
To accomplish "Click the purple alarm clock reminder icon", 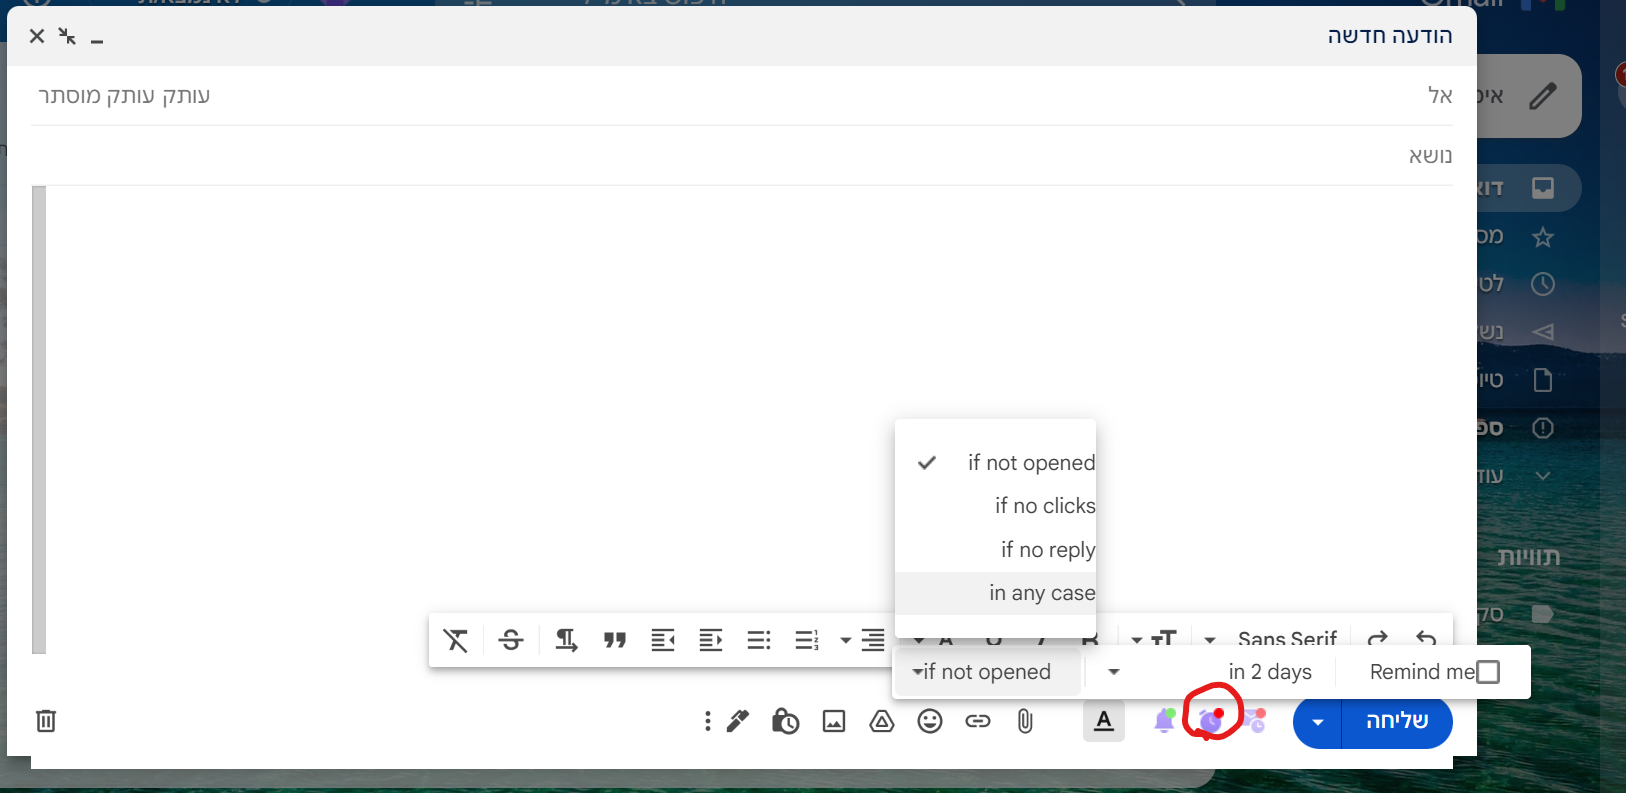I will pyautogui.click(x=1211, y=719).
